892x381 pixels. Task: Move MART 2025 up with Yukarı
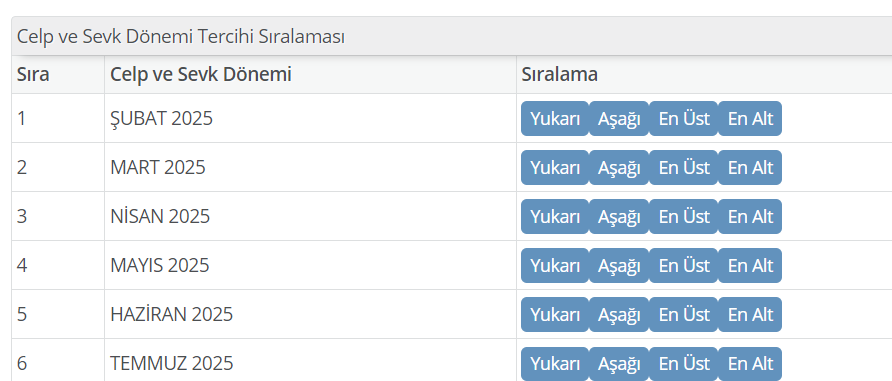pos(555,167)
